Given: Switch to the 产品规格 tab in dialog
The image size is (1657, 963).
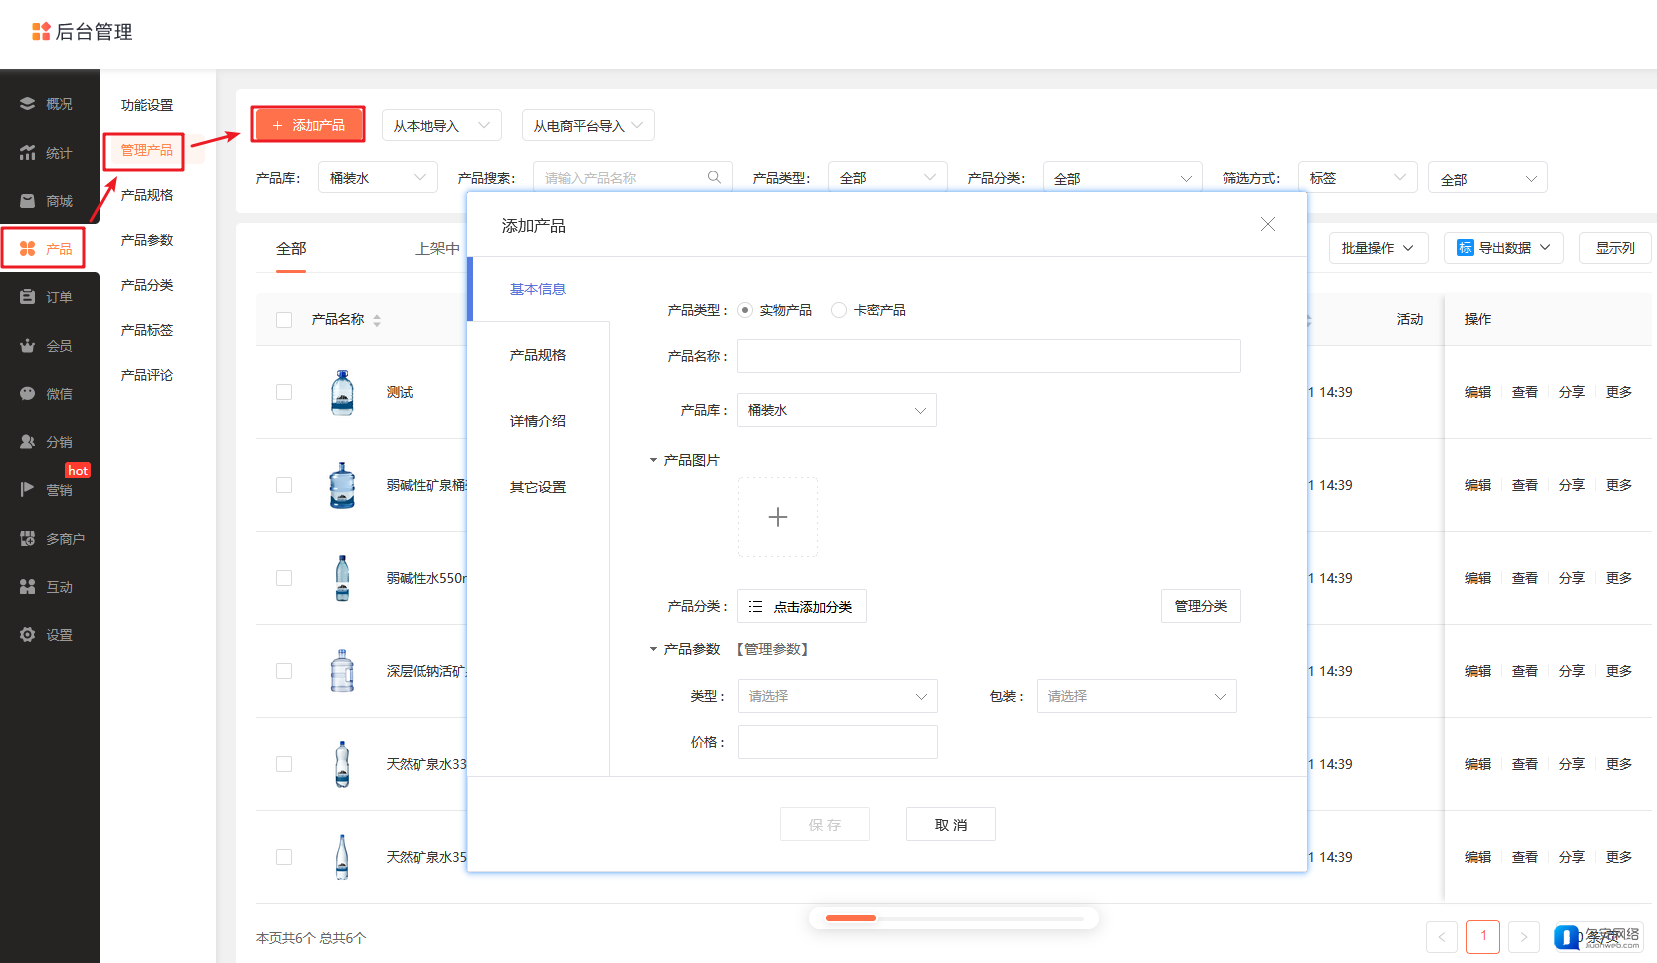Looking at the screenshot, I should [538, 355].
